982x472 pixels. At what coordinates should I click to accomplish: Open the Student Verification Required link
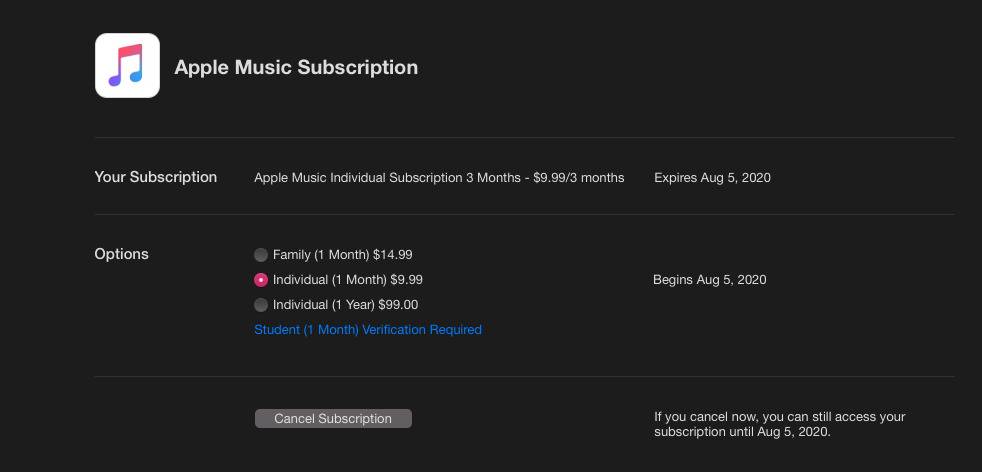pos(368,330)
